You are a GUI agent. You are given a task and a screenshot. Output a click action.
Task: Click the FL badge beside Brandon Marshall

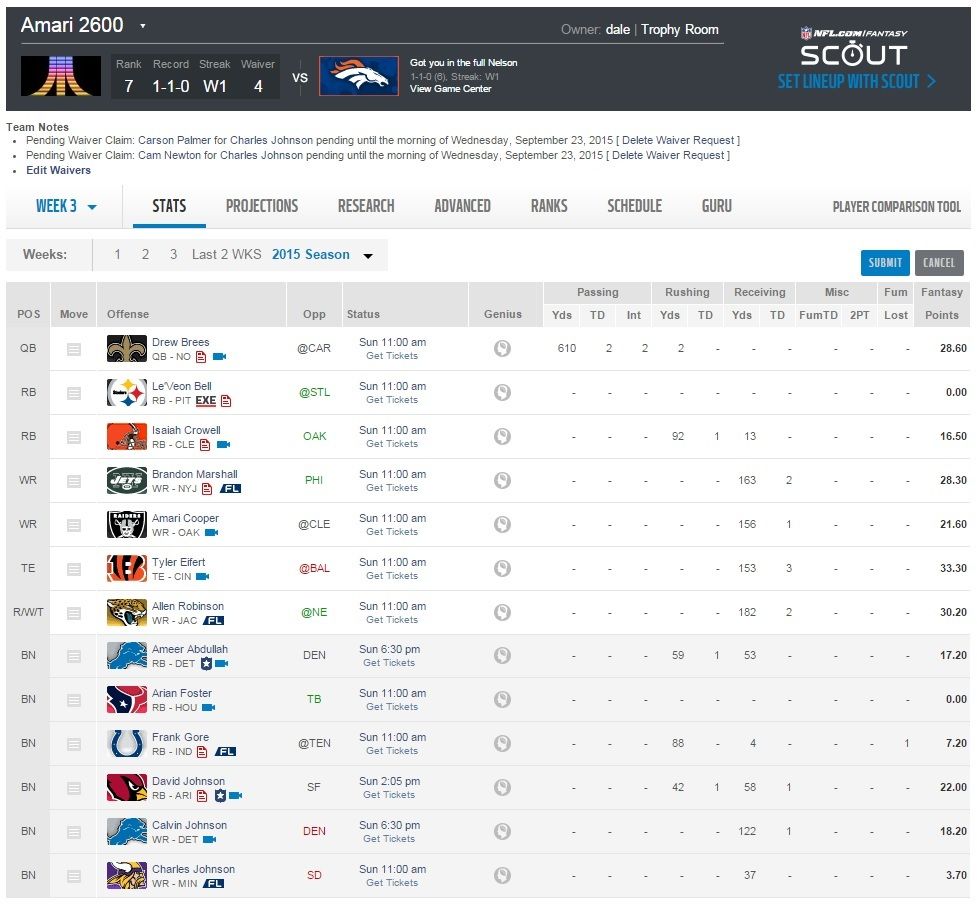click(x=230, y=489)
